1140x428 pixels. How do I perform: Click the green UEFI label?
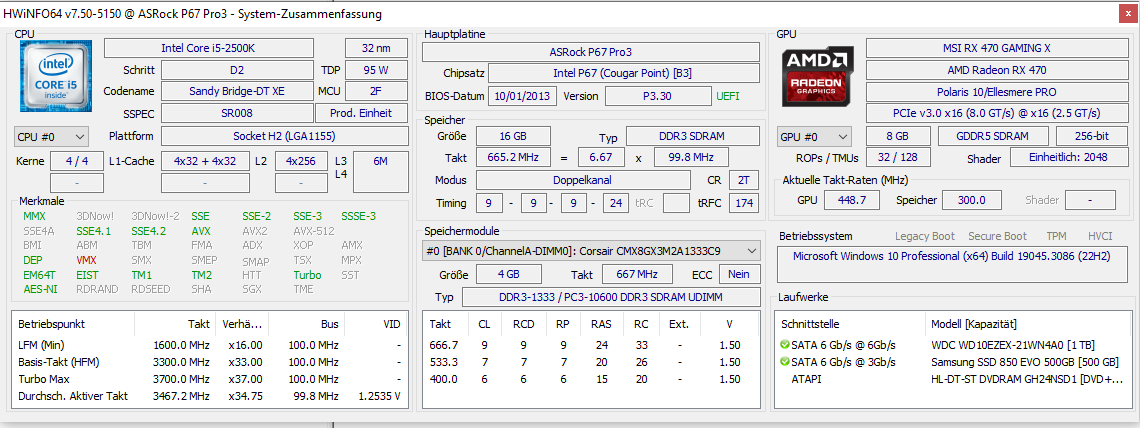728,96
